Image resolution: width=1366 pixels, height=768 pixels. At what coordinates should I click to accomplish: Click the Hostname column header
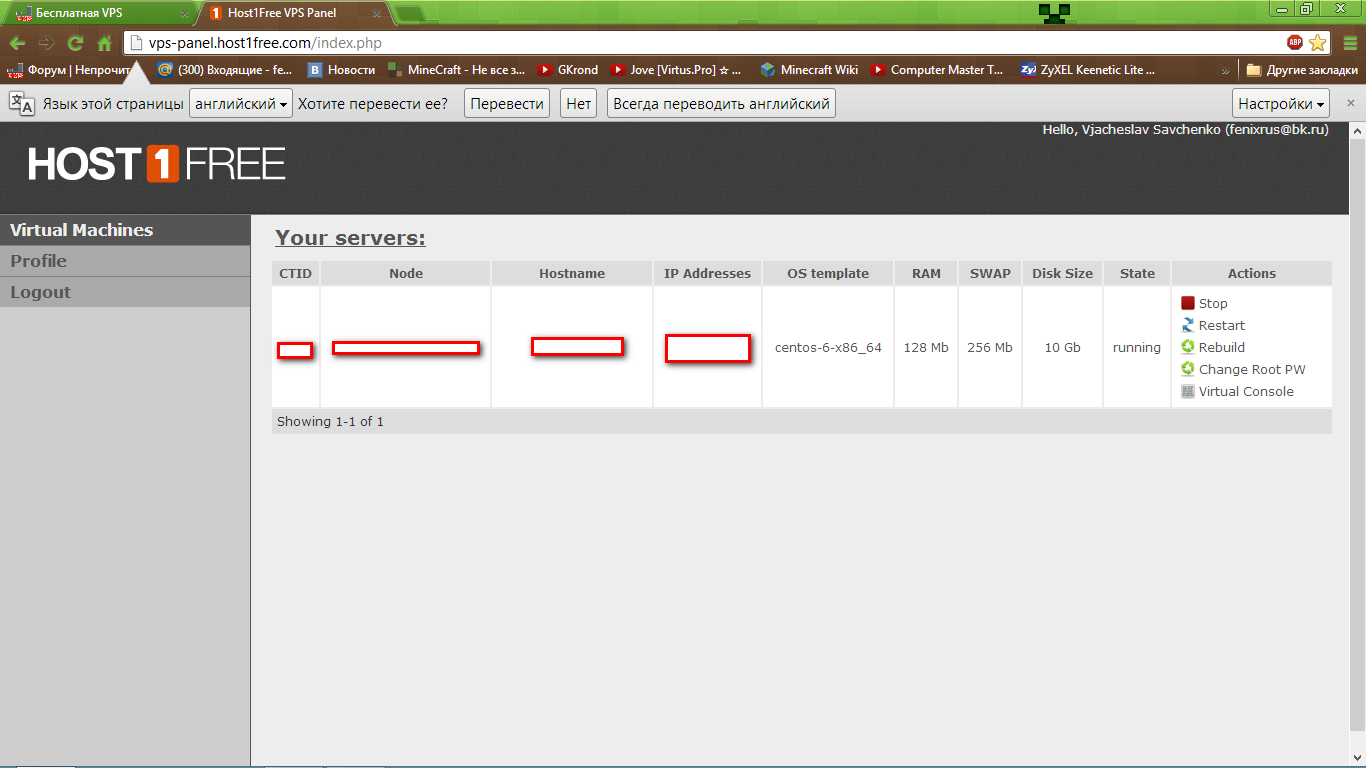(572, 273)
